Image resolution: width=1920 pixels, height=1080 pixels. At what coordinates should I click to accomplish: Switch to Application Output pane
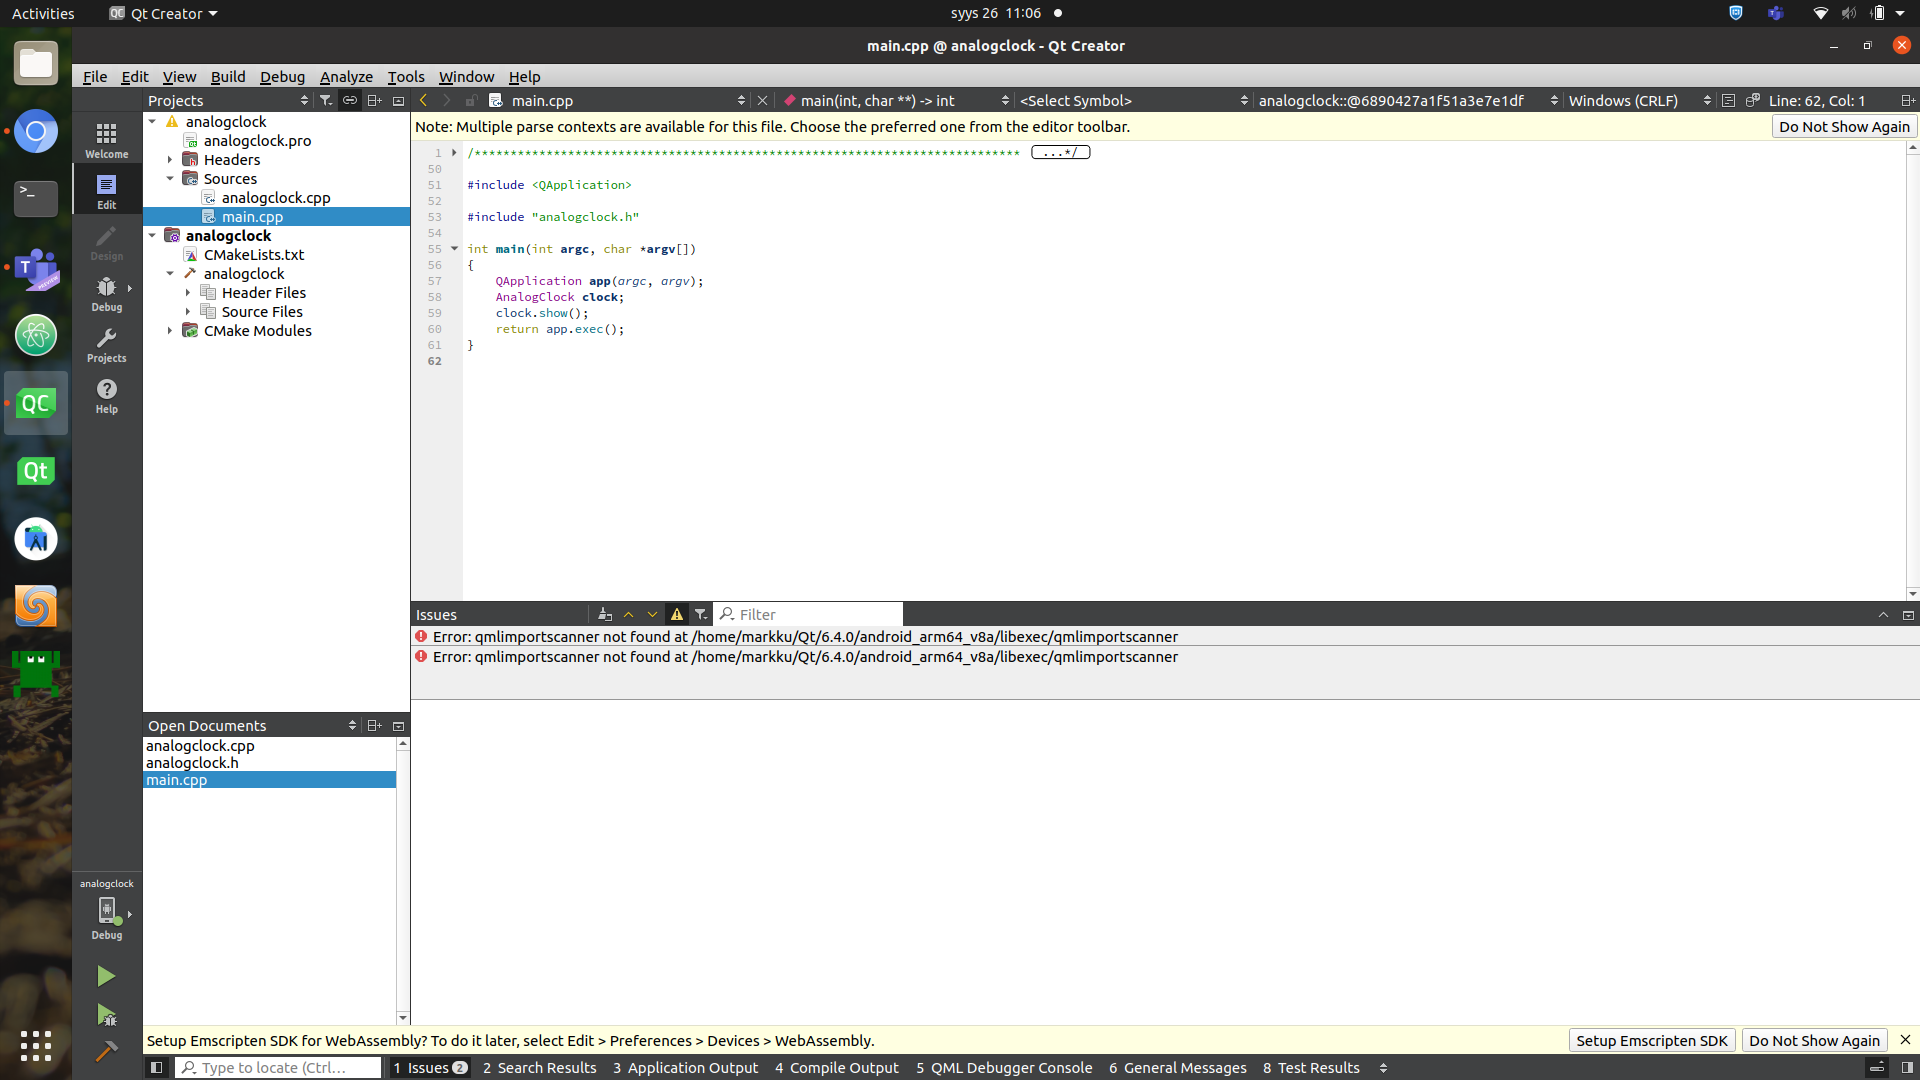click(686, 1067)
